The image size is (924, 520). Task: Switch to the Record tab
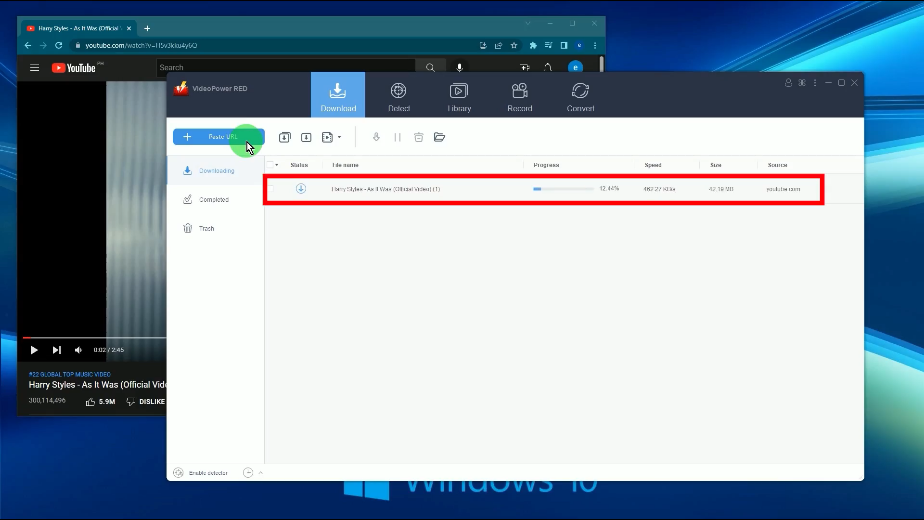520,97
